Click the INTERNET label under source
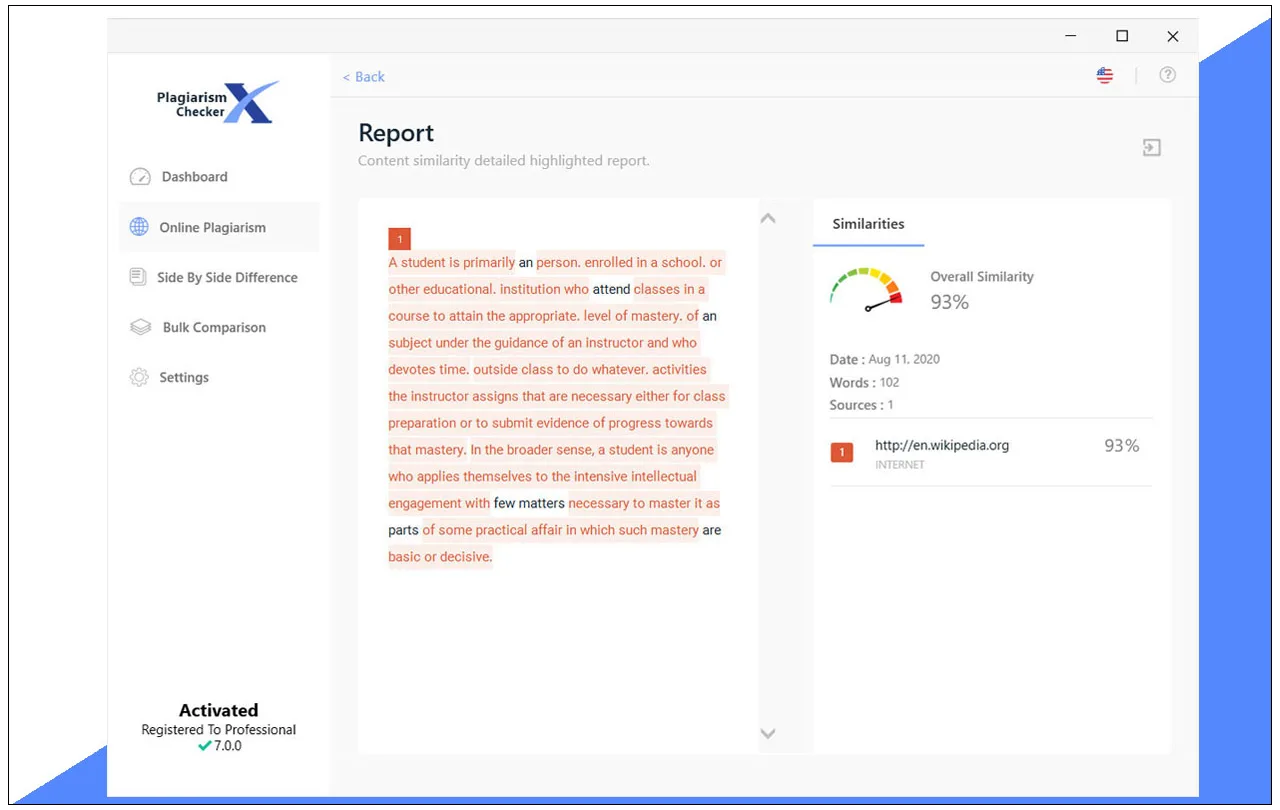Image resolution: width=1280 pixels, height=810 pixels. pos(900,465)
